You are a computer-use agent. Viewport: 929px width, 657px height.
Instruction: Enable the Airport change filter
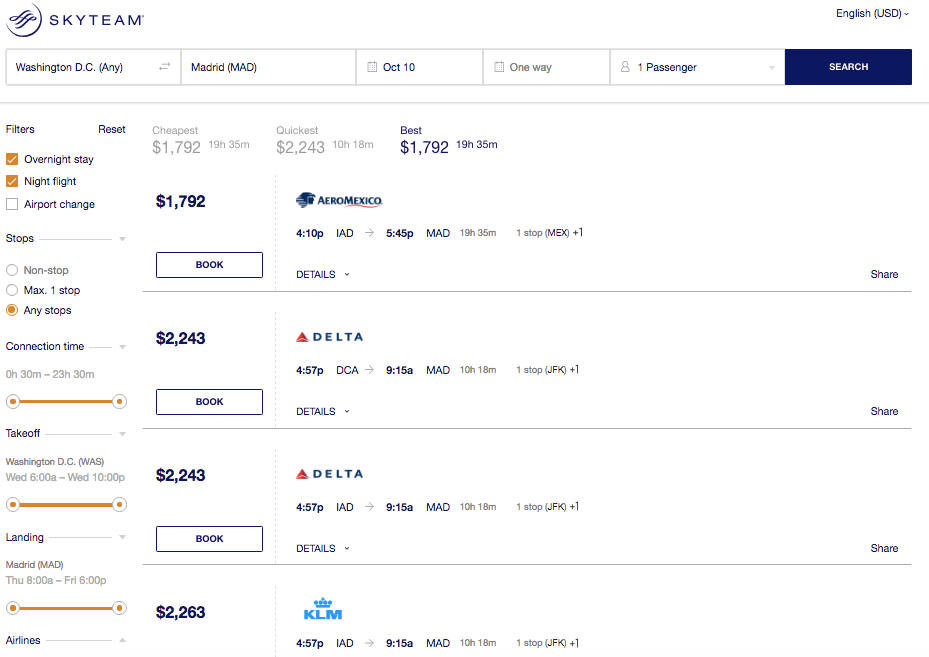tap(11, 204)
